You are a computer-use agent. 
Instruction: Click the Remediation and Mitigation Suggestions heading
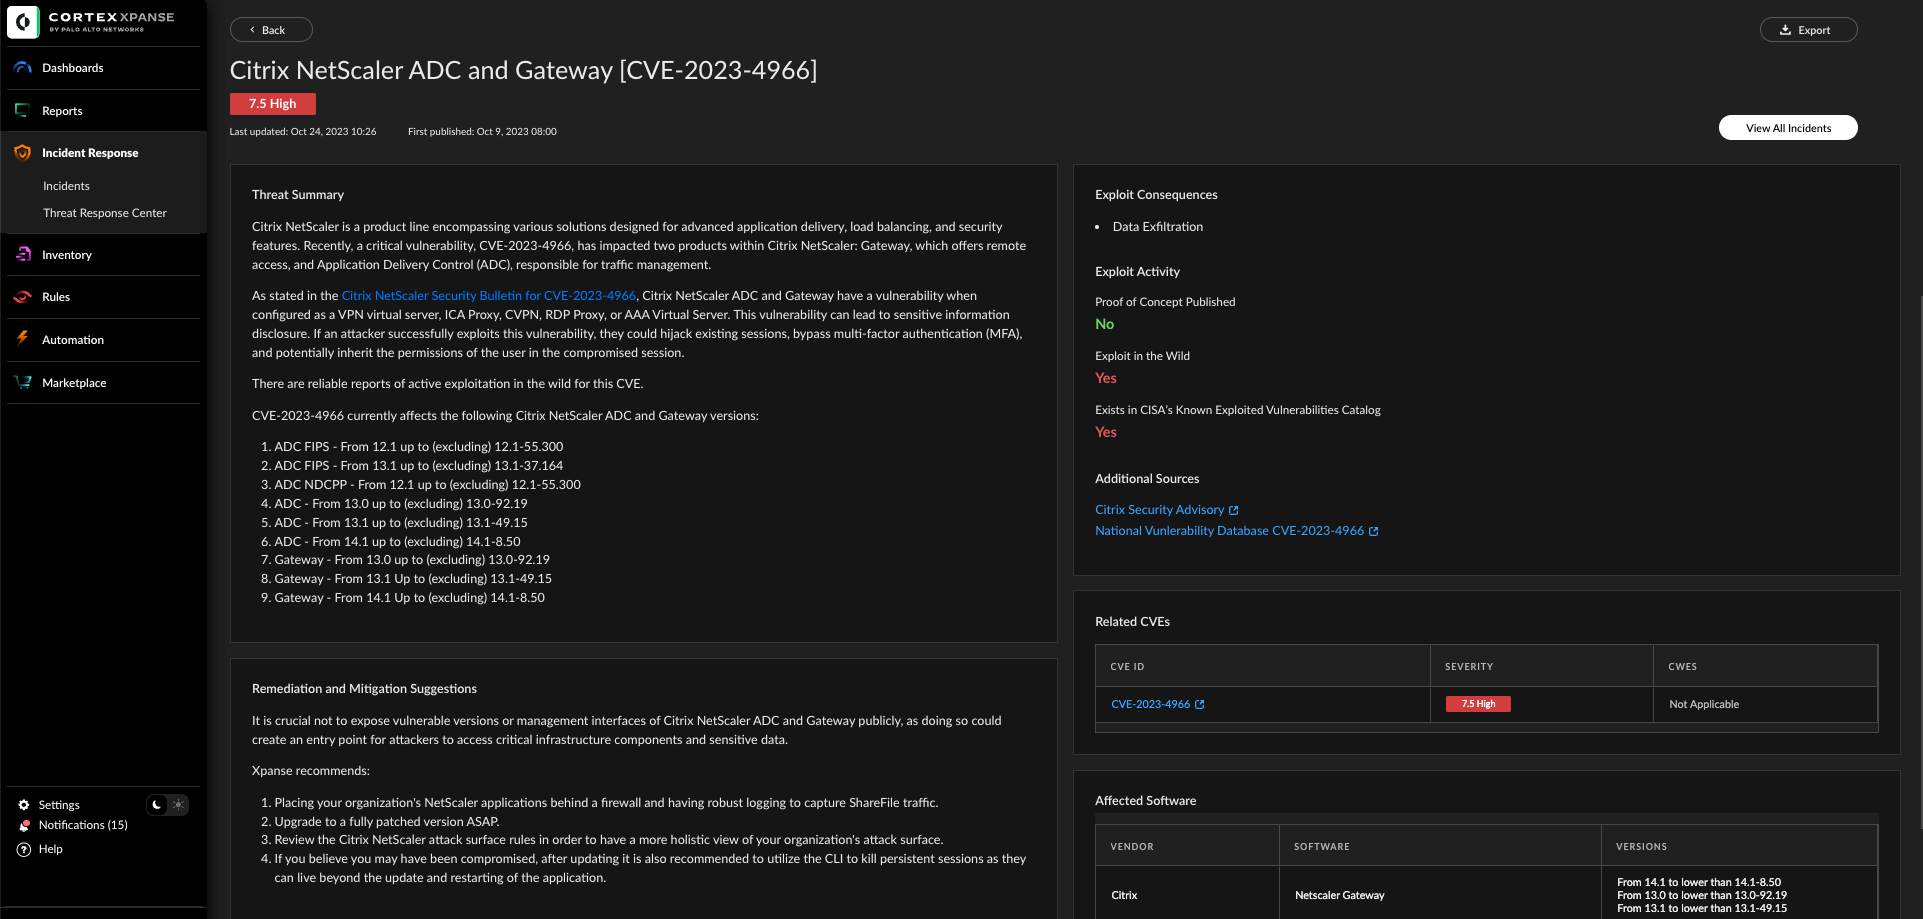pos(364,689)
